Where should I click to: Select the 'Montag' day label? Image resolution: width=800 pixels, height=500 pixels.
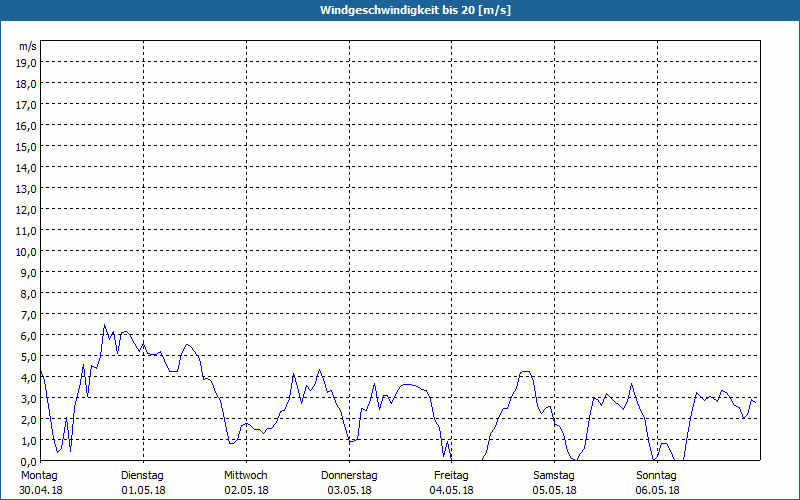(x=39, y=476)
